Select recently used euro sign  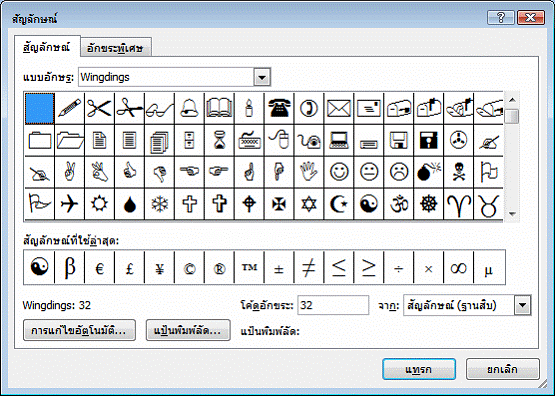99,267
